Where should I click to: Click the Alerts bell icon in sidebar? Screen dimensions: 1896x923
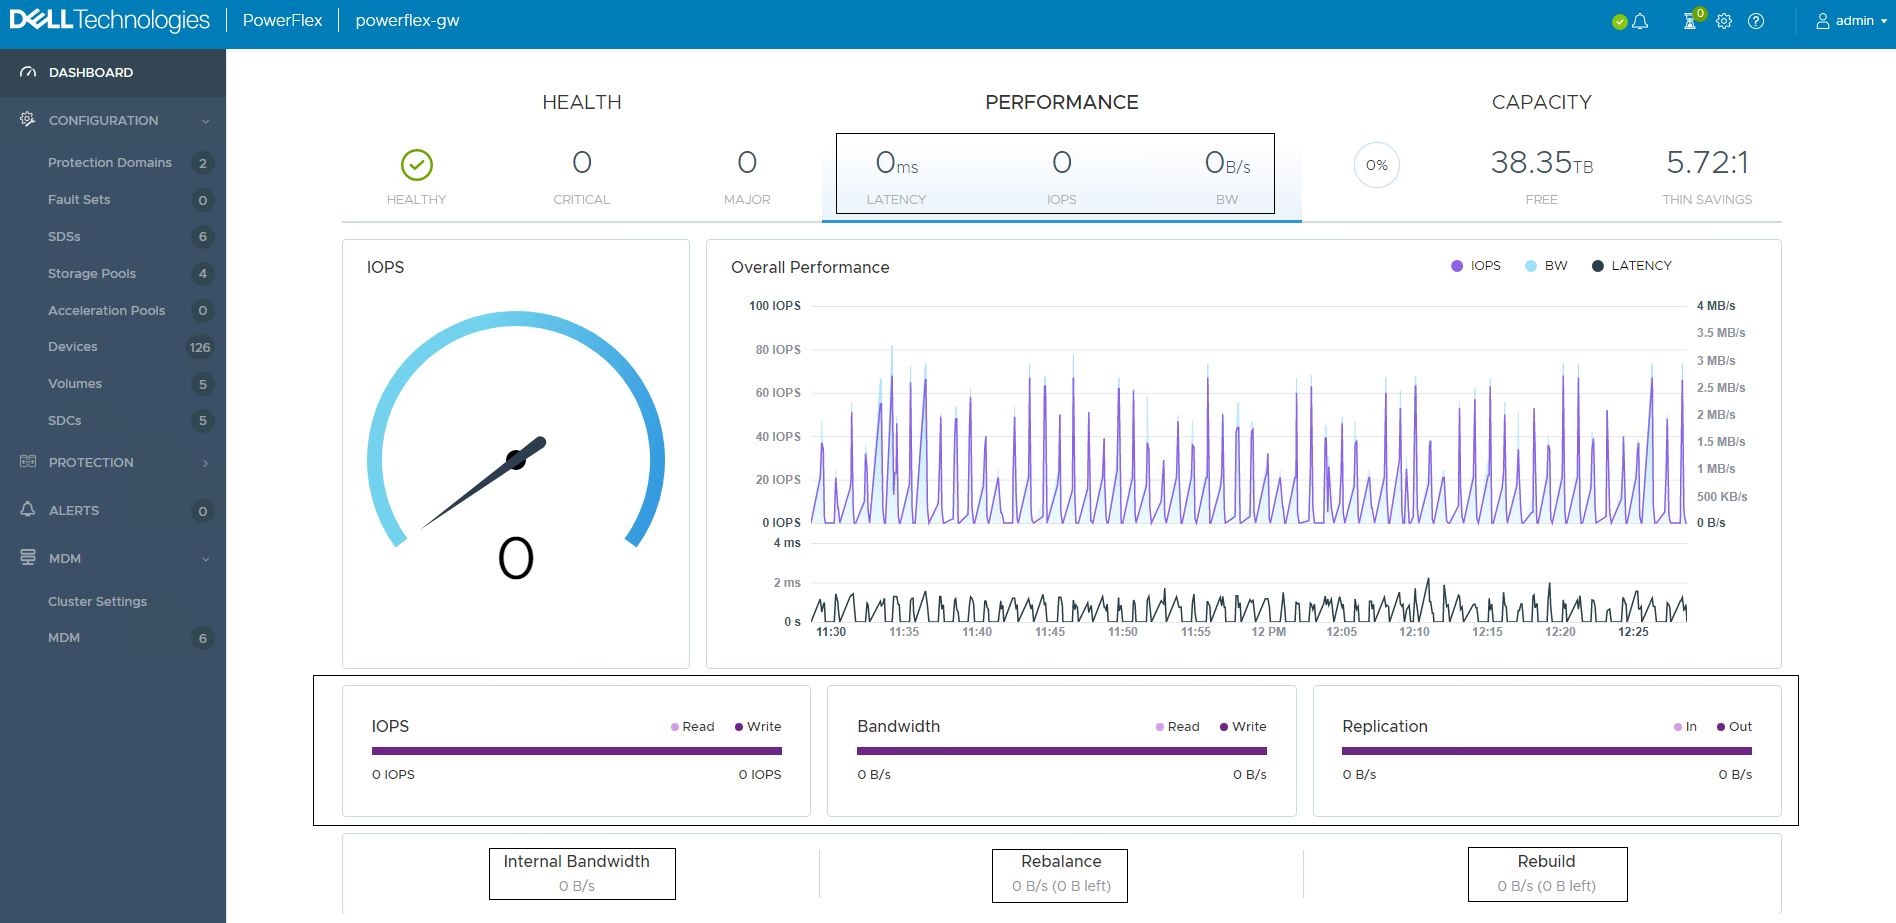click(26, 510)
